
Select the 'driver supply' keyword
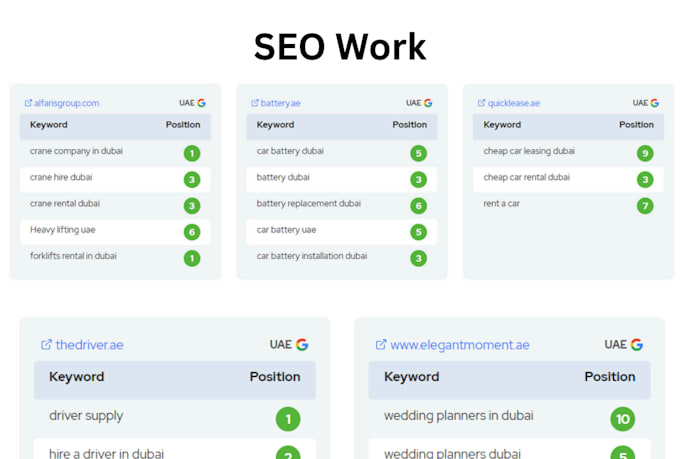click(x=86, y=416)
